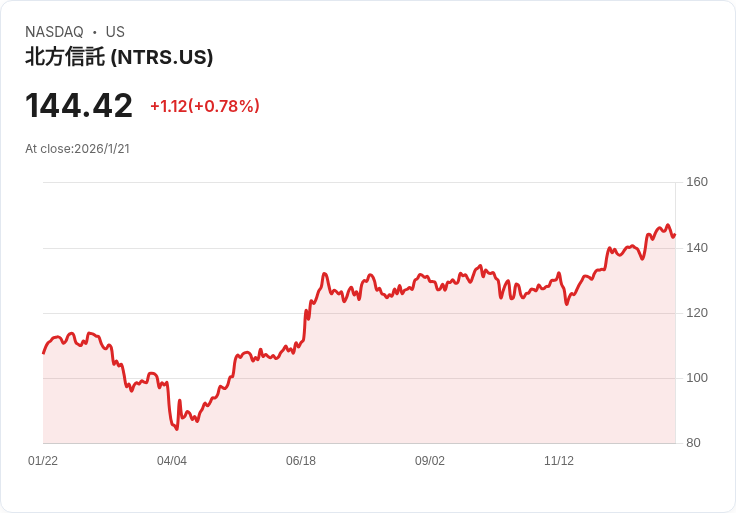Click the 80 y-axis label
This screenshot has height=513, width=736.
(693, 443)
